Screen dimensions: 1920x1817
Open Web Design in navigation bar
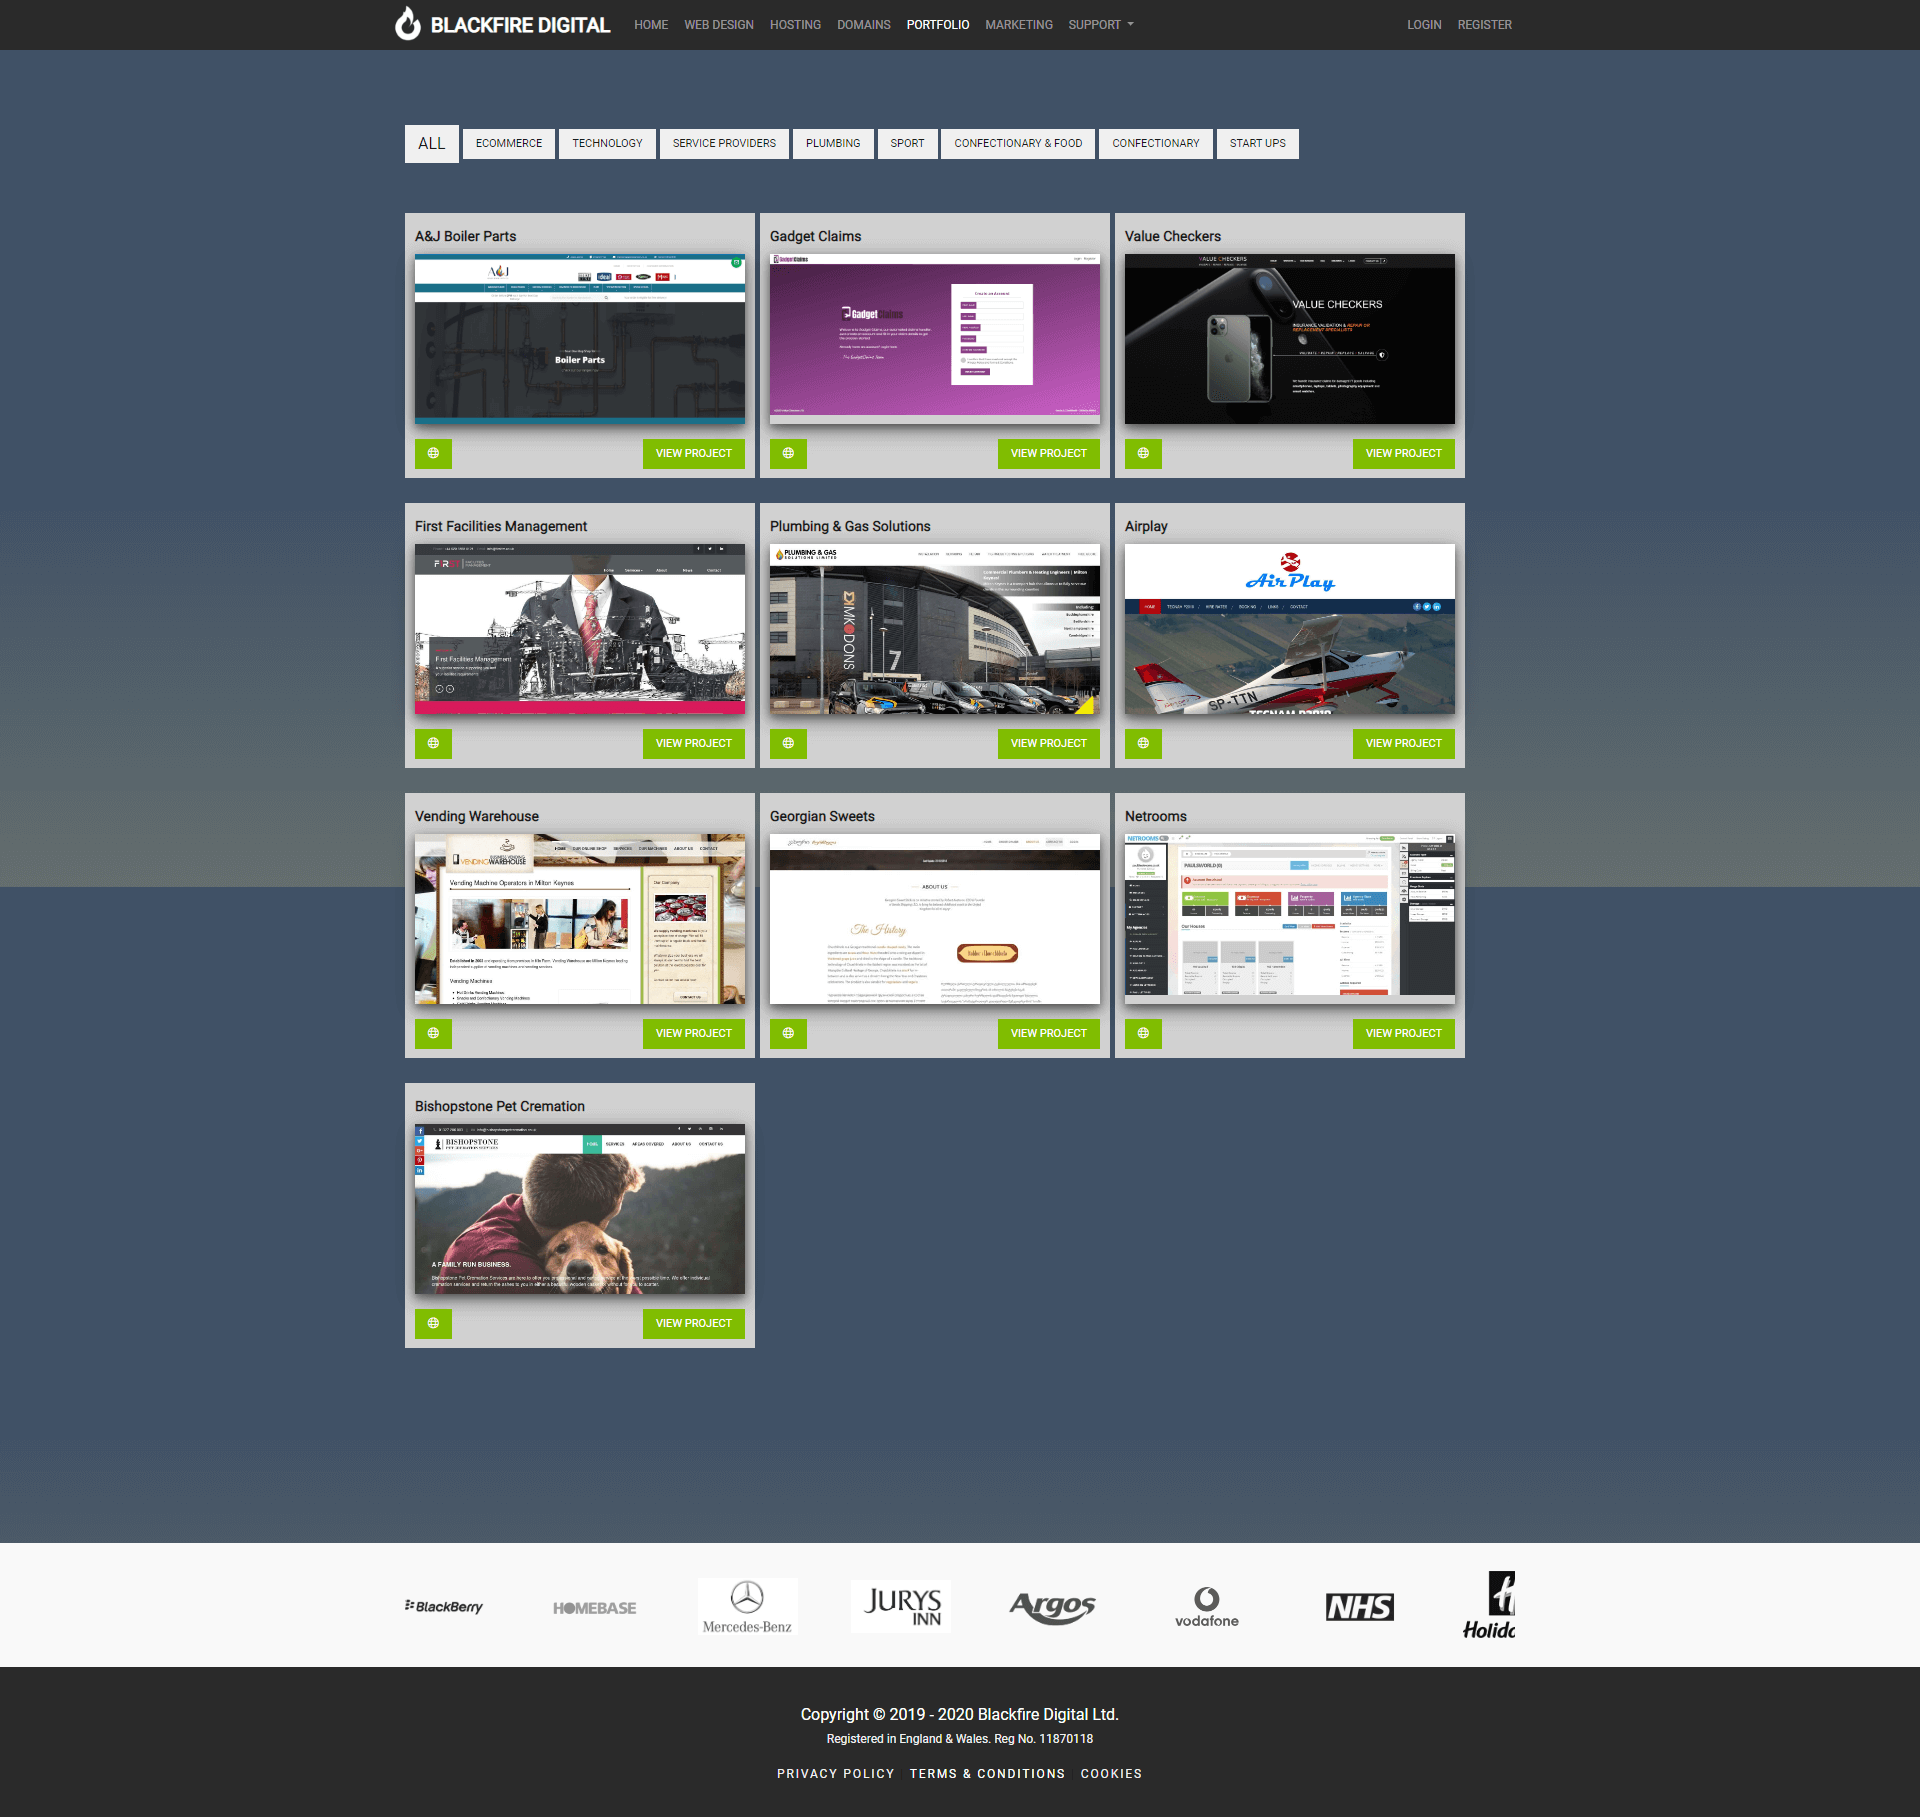719,25
